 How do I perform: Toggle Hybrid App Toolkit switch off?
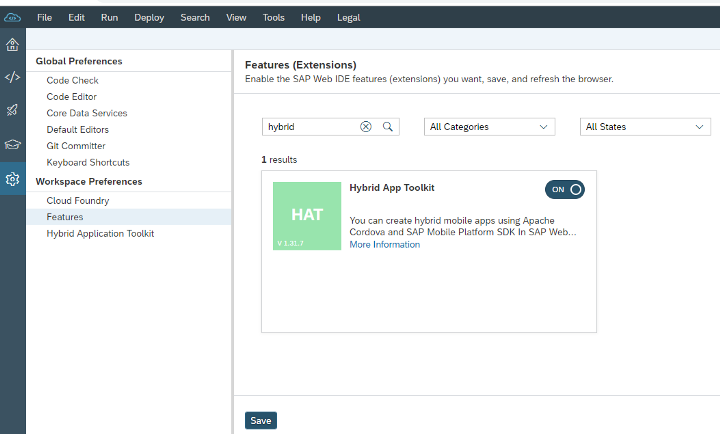click(564, 190)
